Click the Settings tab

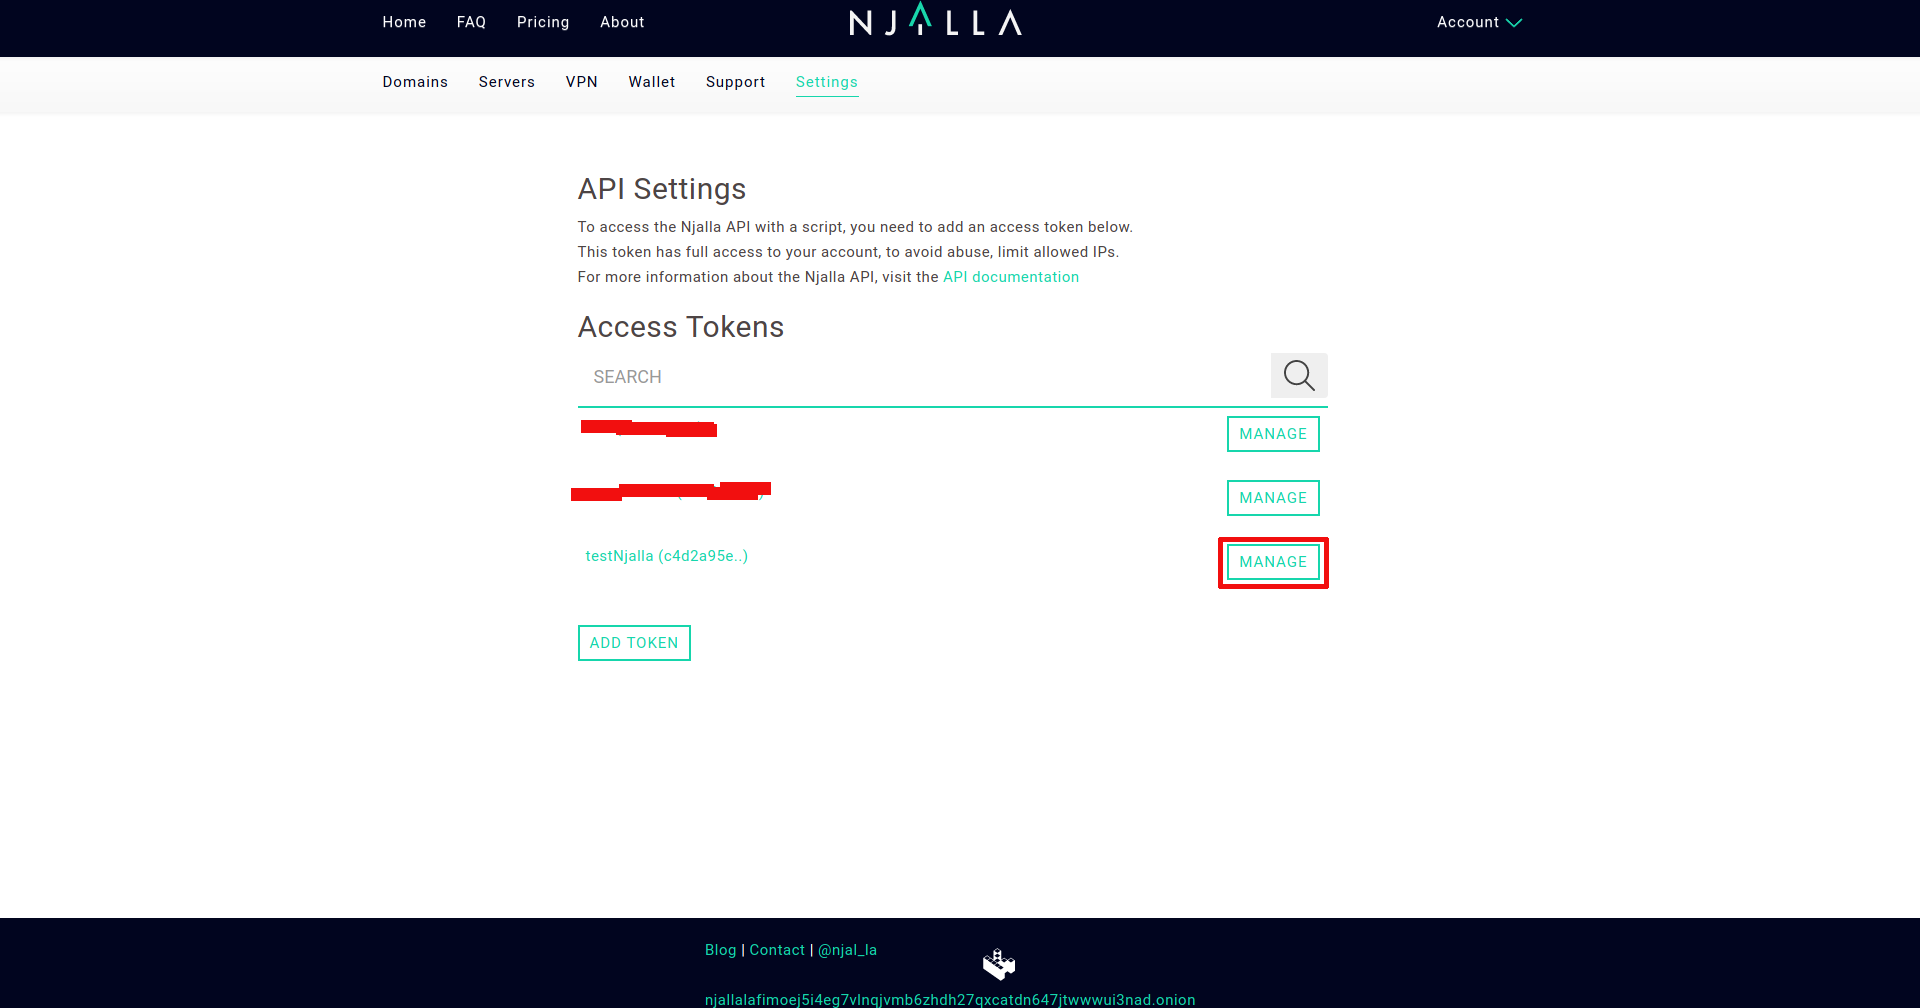(x=826, y=82)
